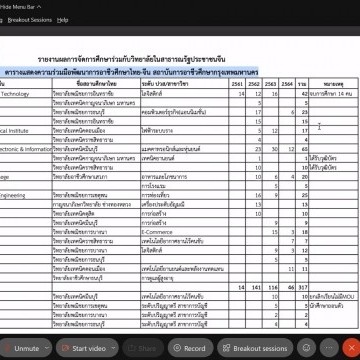Click the red leave meeting button
The height and width of the screenshot is (360, 360).
tap(351, 348)
